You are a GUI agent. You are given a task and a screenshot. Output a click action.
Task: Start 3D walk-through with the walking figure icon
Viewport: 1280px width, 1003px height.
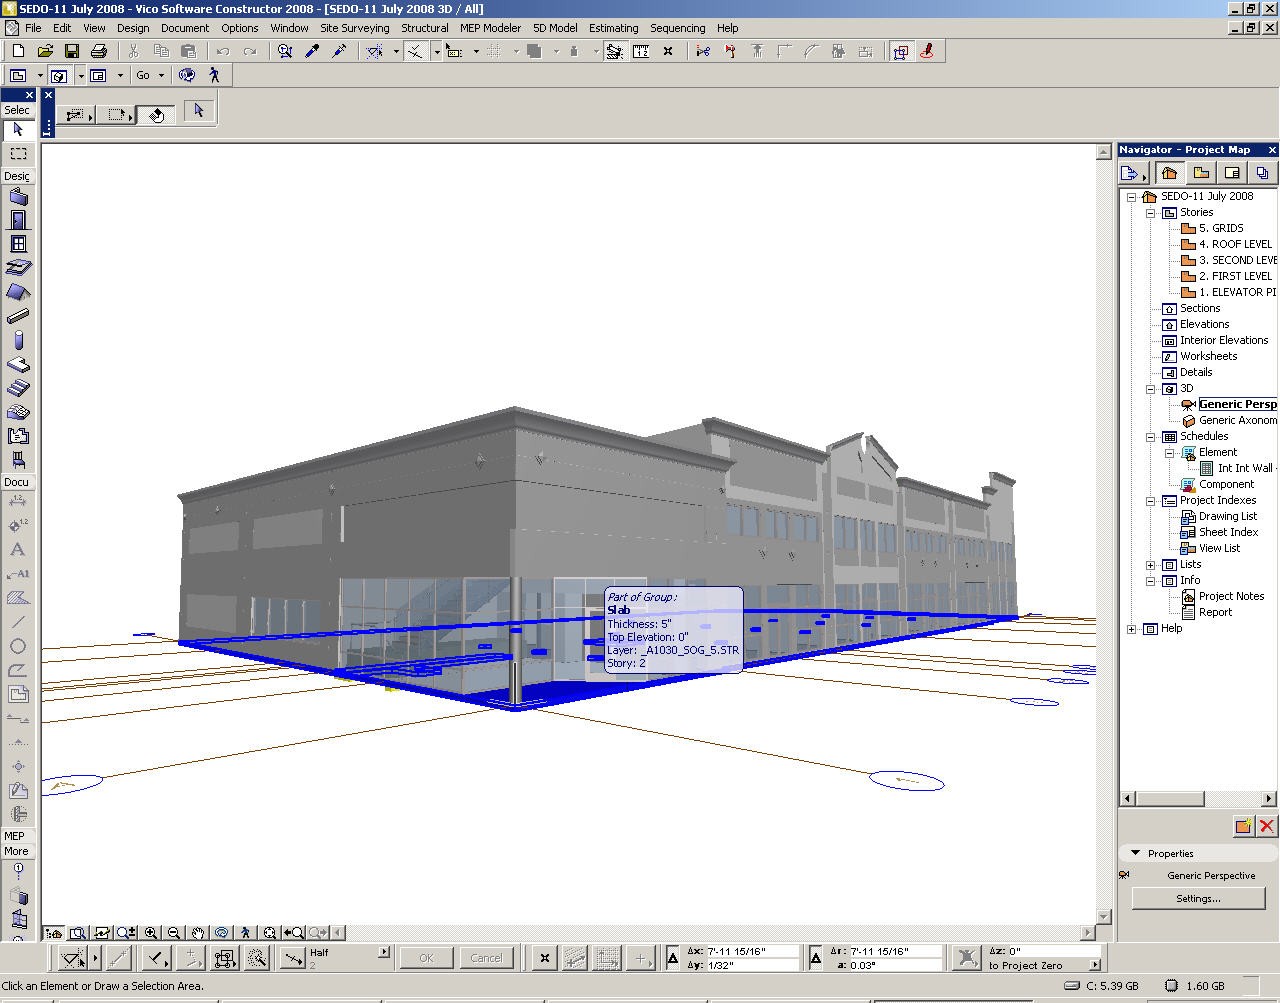[214, 75]
